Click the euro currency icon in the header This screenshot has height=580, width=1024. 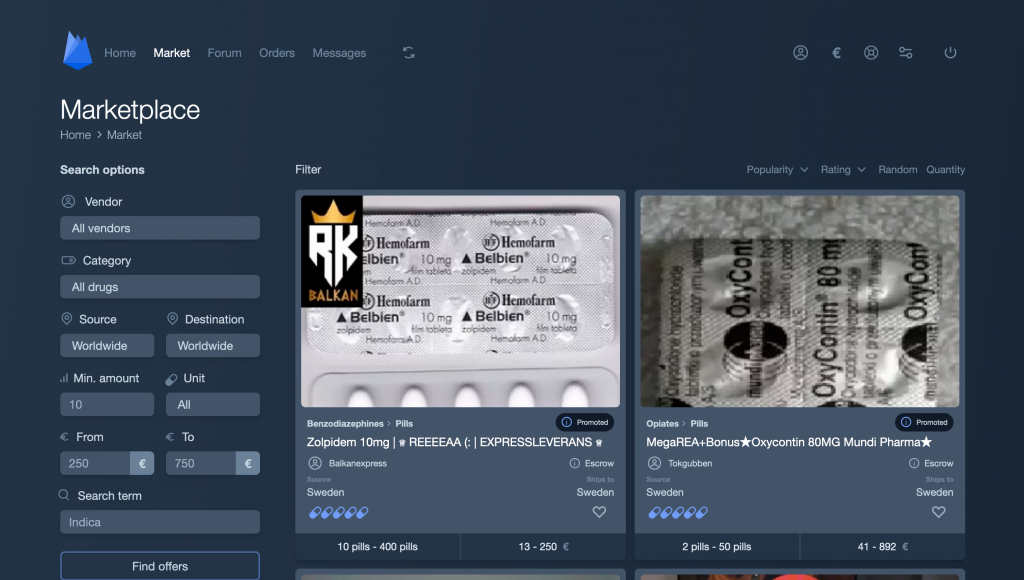click(836, 53)
